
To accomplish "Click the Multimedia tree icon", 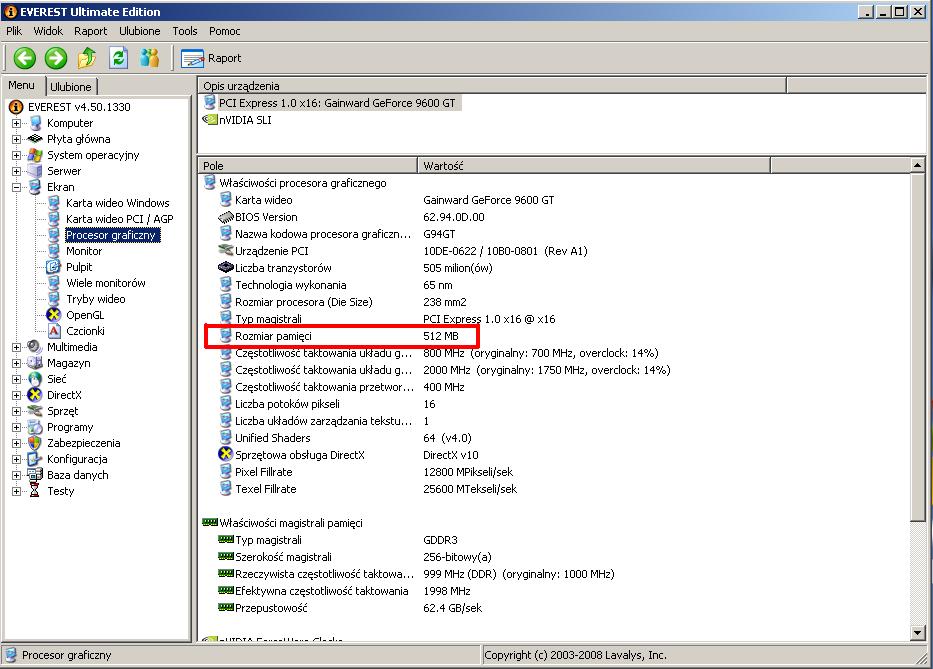I will [35, 346].
